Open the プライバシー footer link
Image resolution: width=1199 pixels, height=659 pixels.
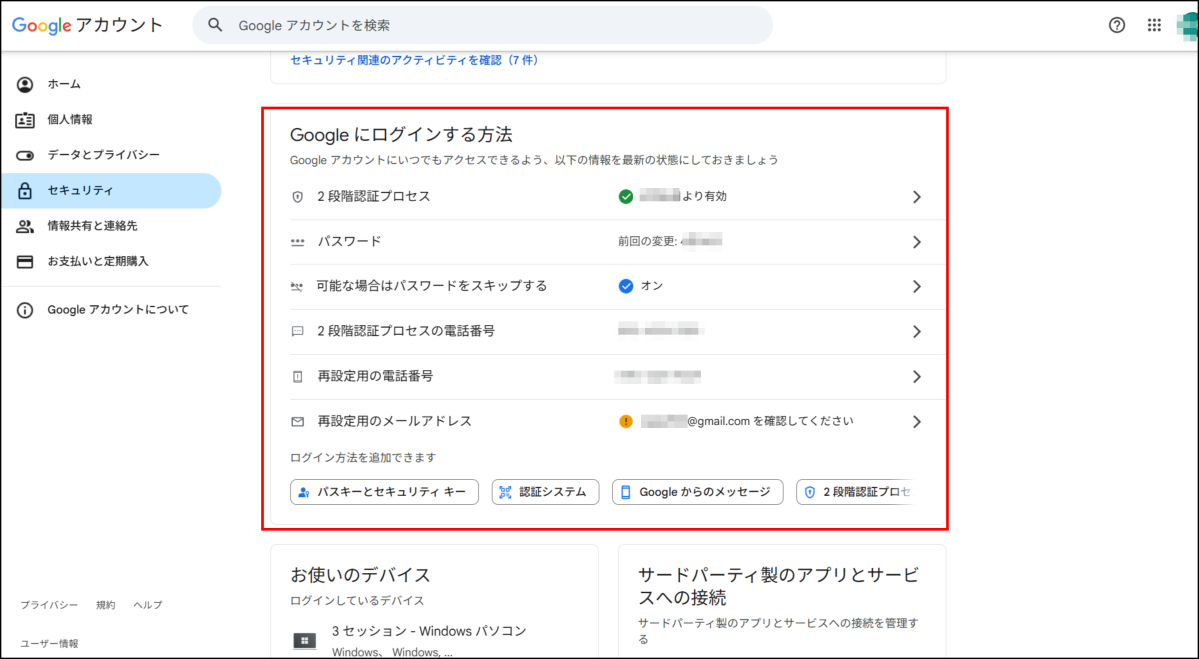pos(49,605)
